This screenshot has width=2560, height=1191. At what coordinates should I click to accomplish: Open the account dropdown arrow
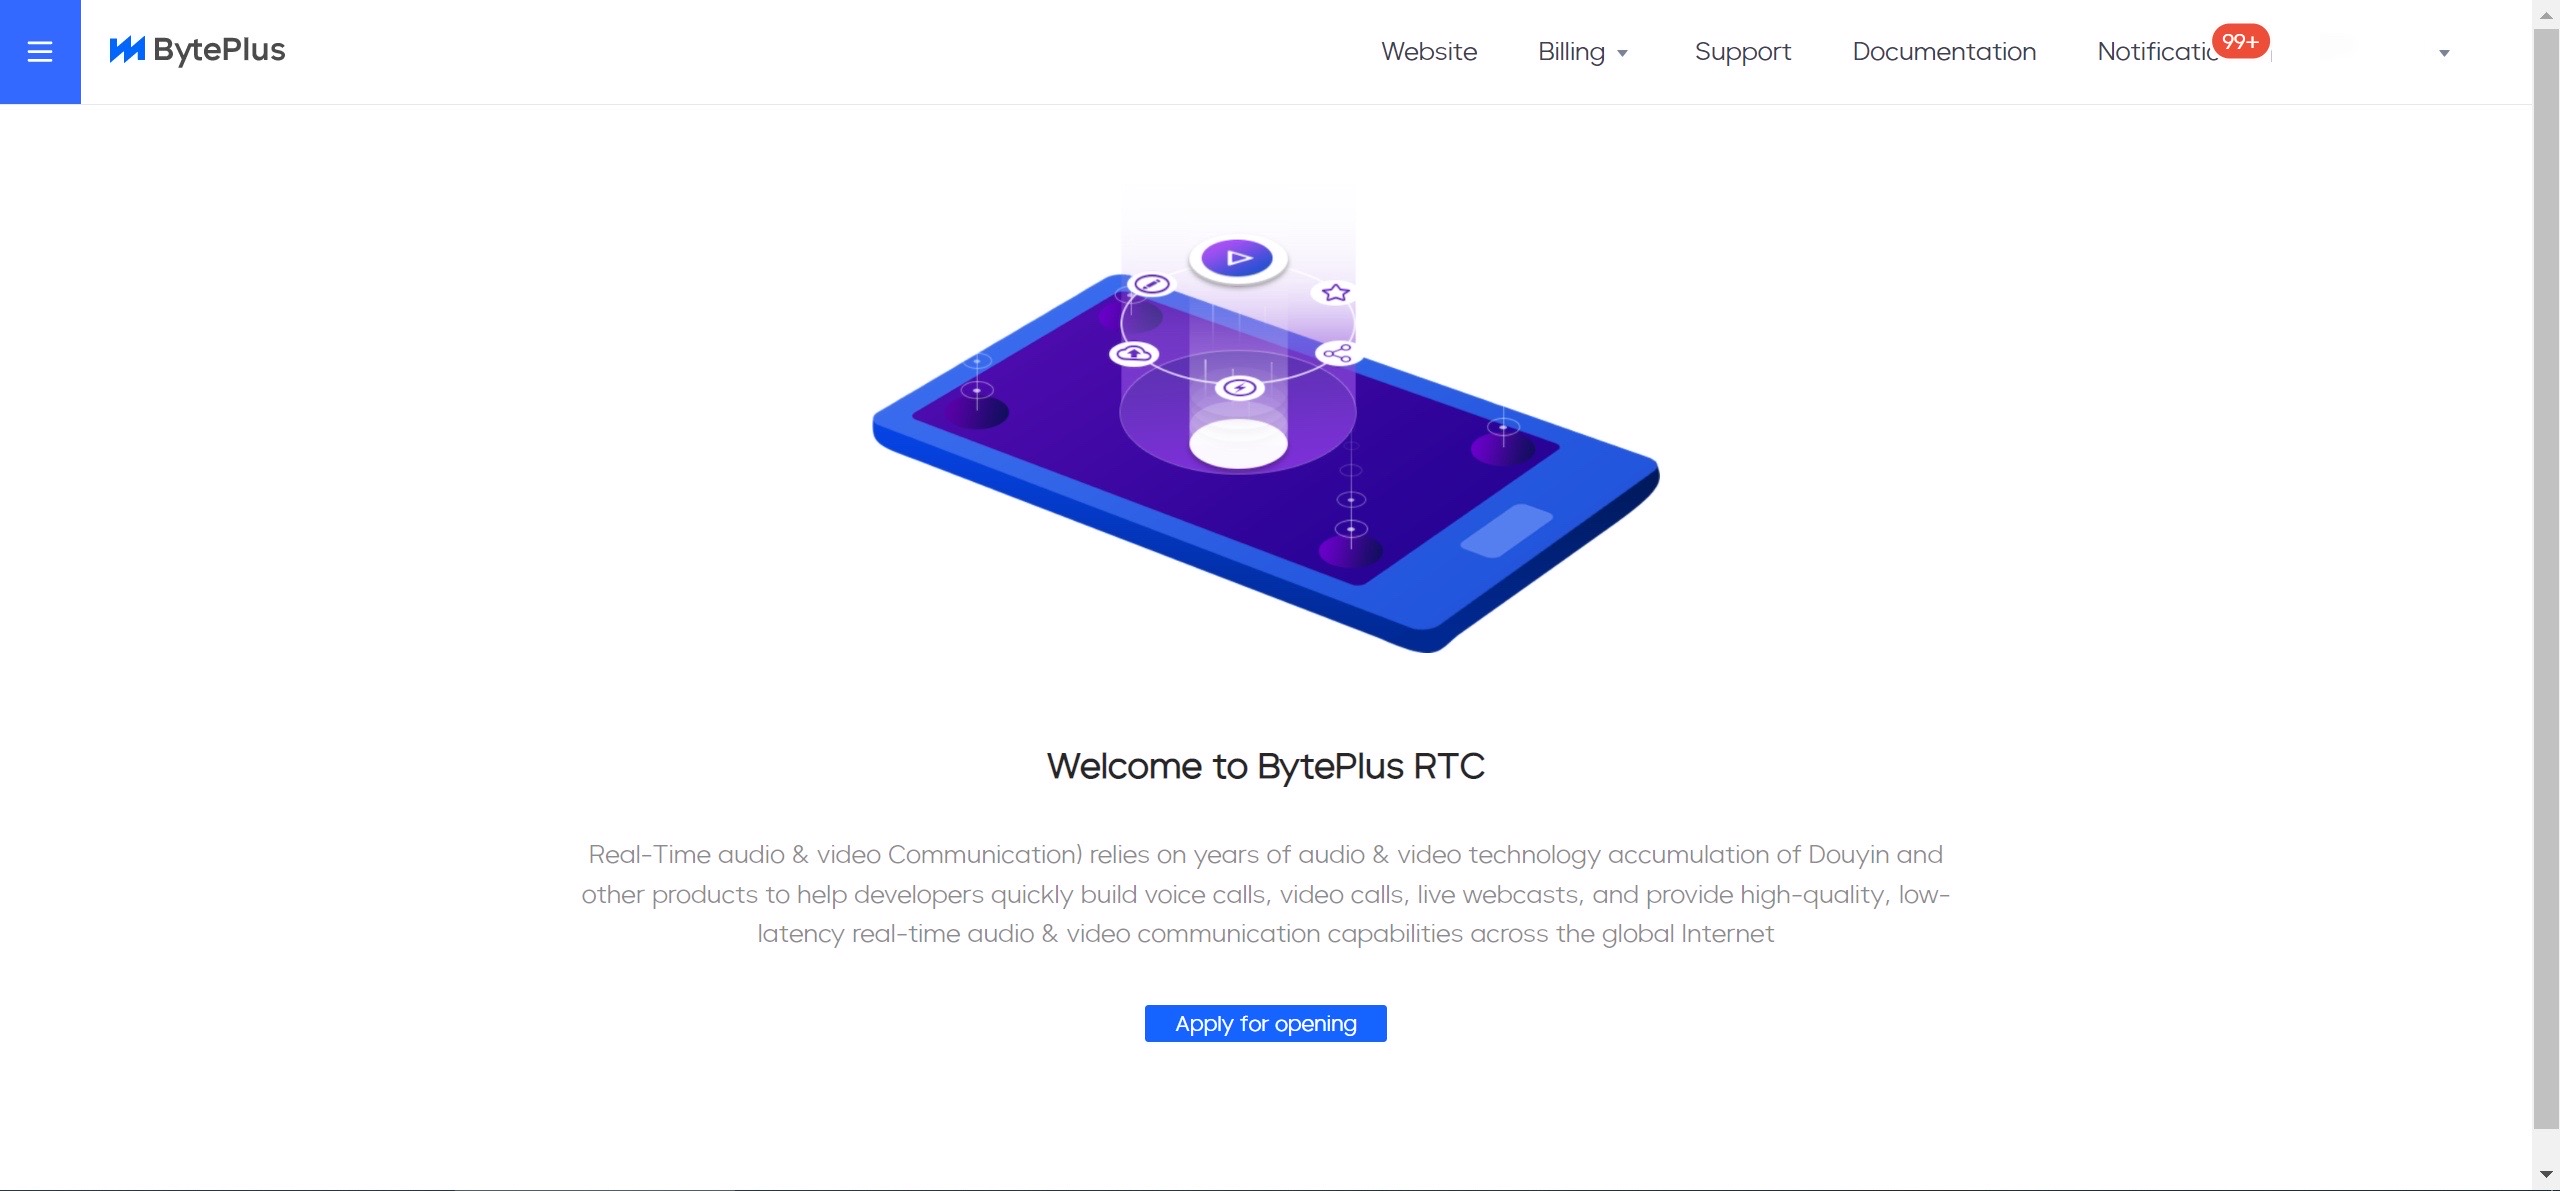click(2443, 54)
